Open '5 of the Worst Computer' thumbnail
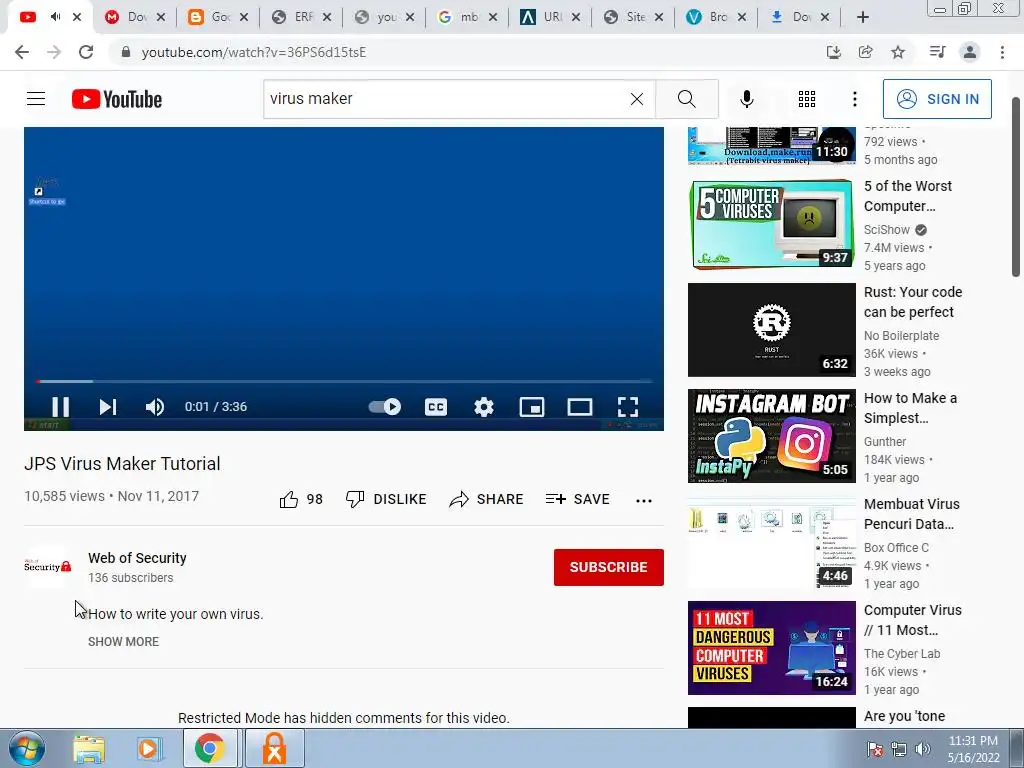This screenshot has height=768, width=1024. (x=771, y=224)
